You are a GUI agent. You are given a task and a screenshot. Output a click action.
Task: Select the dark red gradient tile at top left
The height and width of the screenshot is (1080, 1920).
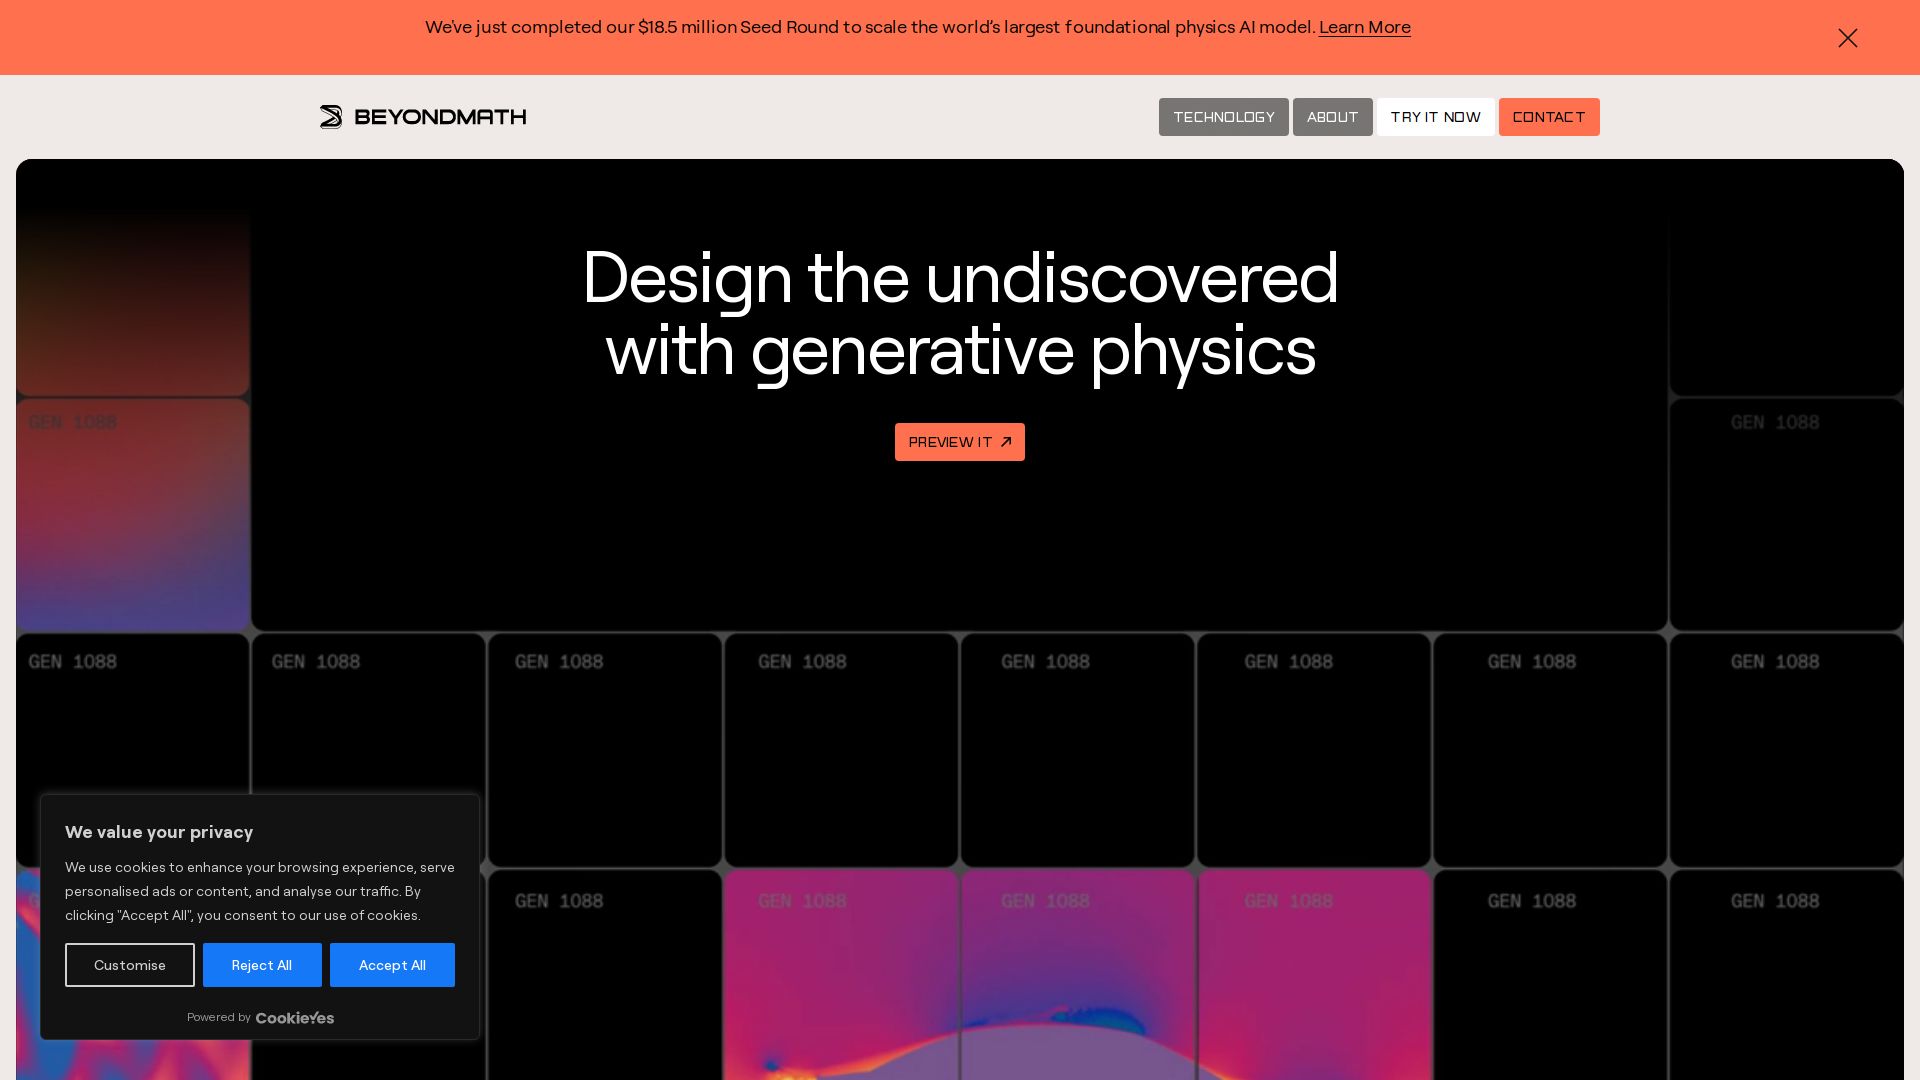132,300
